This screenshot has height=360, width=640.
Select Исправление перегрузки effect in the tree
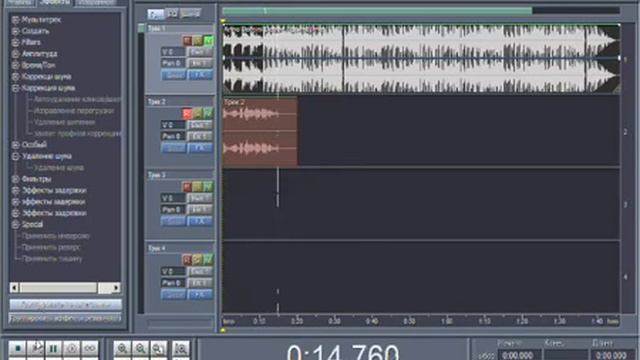click(74, 111)
